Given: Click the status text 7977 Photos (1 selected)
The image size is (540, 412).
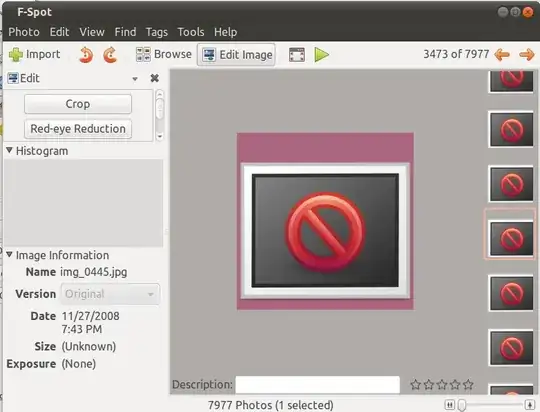Looking at the screenshot, I should (x=271, y=405).
